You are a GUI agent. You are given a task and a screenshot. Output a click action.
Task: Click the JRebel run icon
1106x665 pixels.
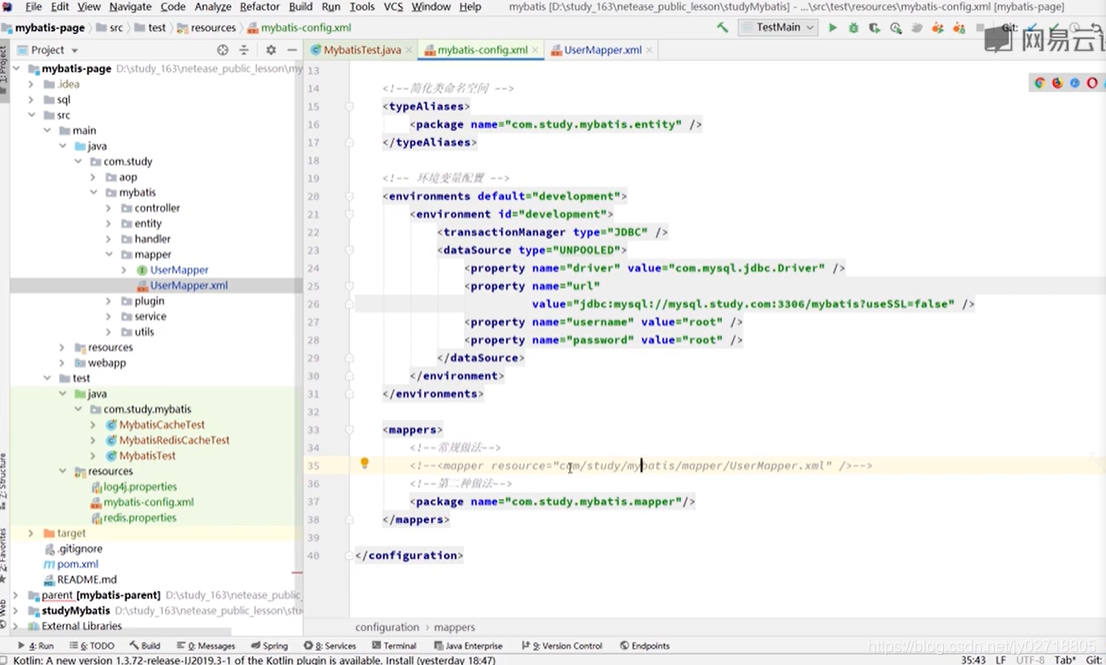pos(938,28)
